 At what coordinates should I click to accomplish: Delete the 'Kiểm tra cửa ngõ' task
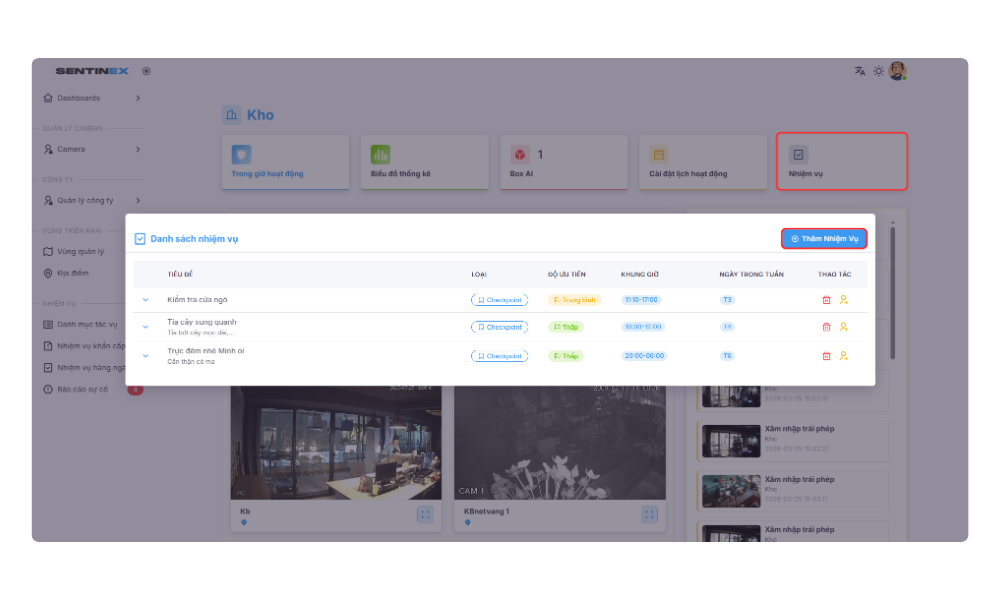tap(826, 300)
